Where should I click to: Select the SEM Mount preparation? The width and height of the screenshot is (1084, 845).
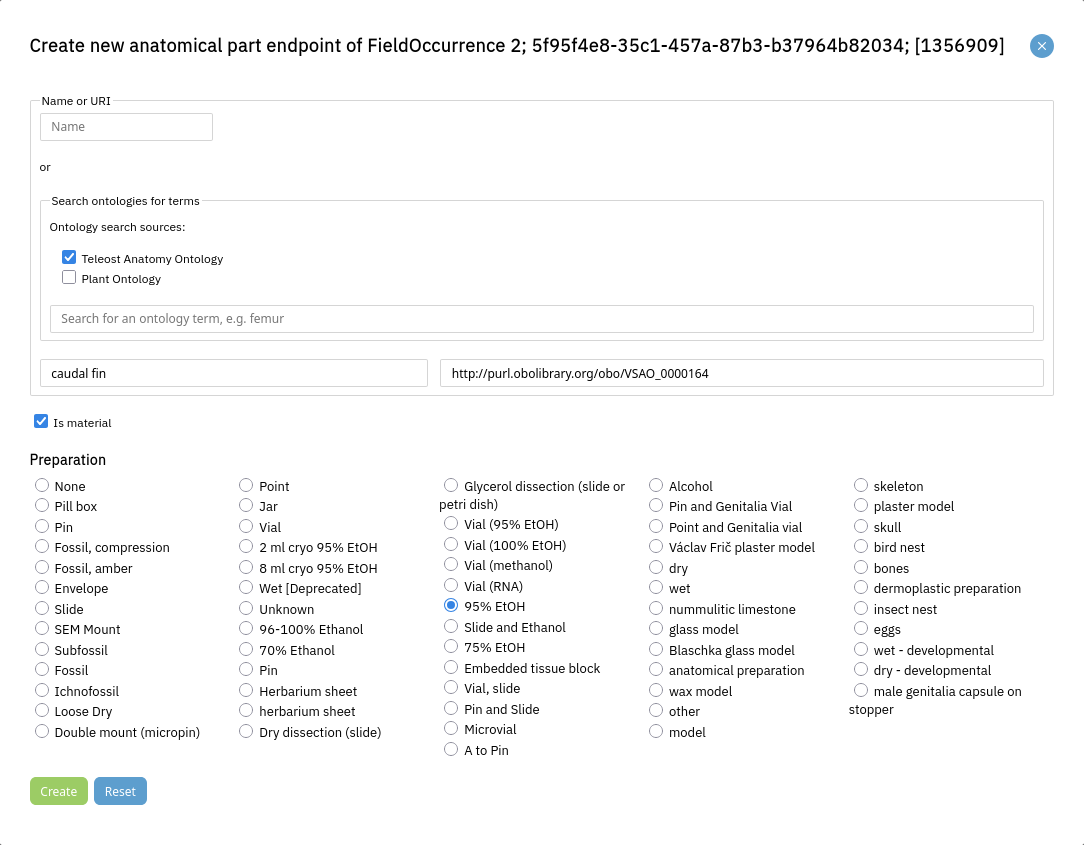(x=42, y=629)
